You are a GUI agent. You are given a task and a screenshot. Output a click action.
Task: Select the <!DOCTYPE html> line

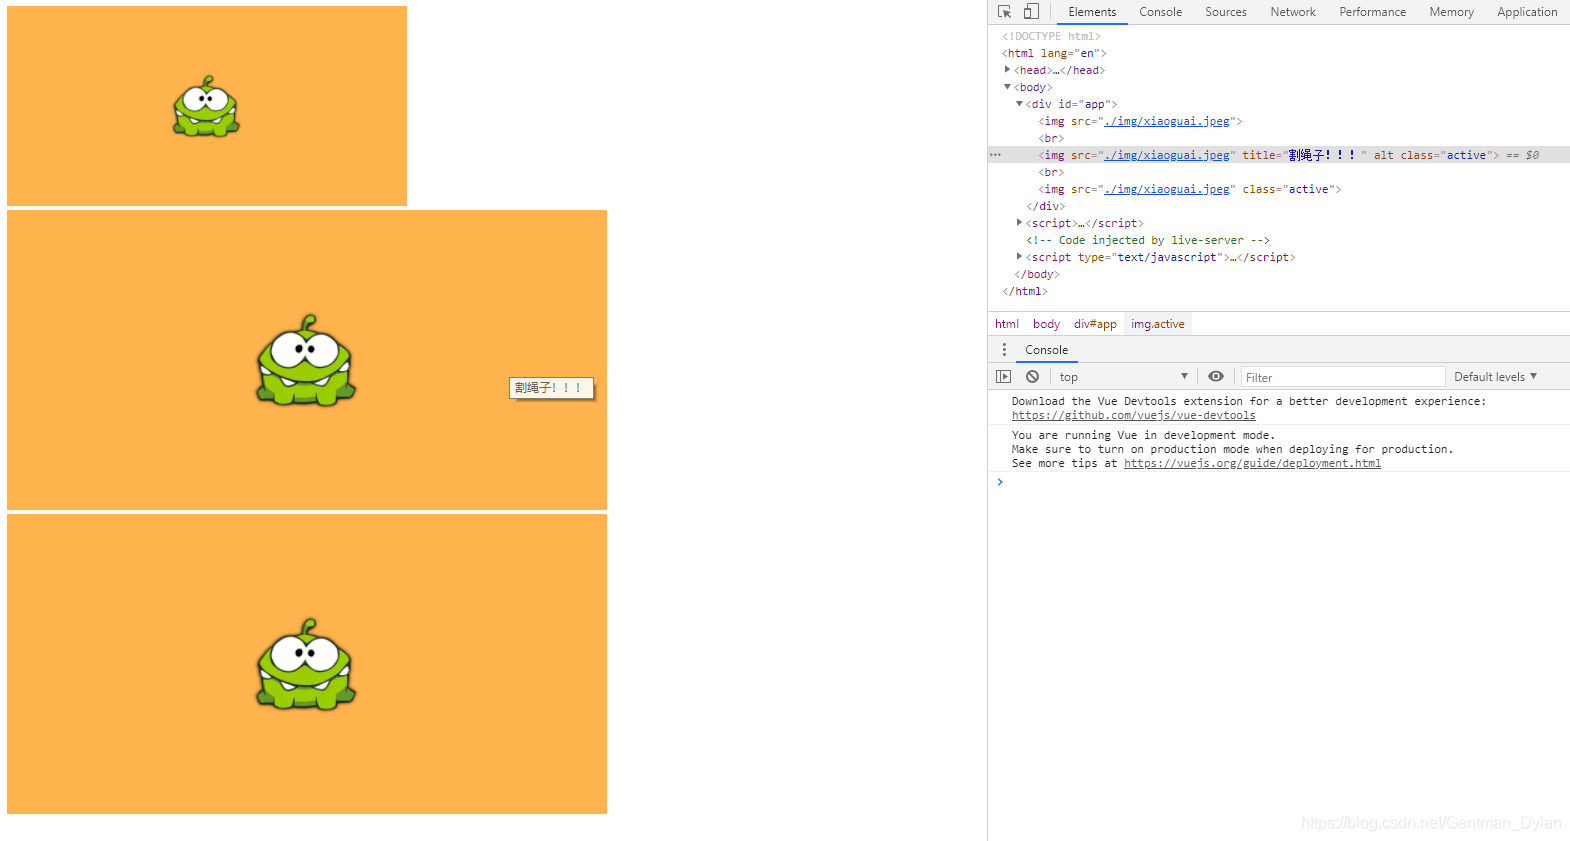coord(1051,36)
